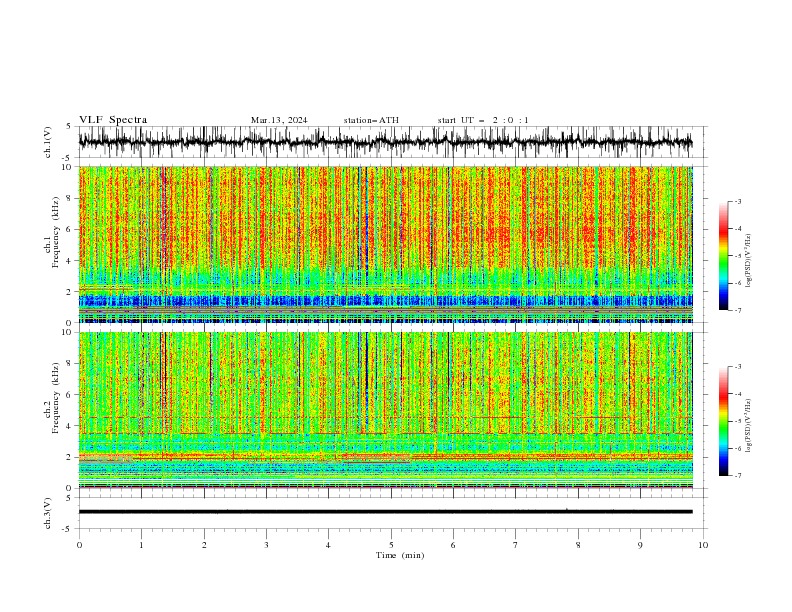The image size is (792, 612).
Task: Click the time axis tick label "3"
Action: click(x=266, y=545)
